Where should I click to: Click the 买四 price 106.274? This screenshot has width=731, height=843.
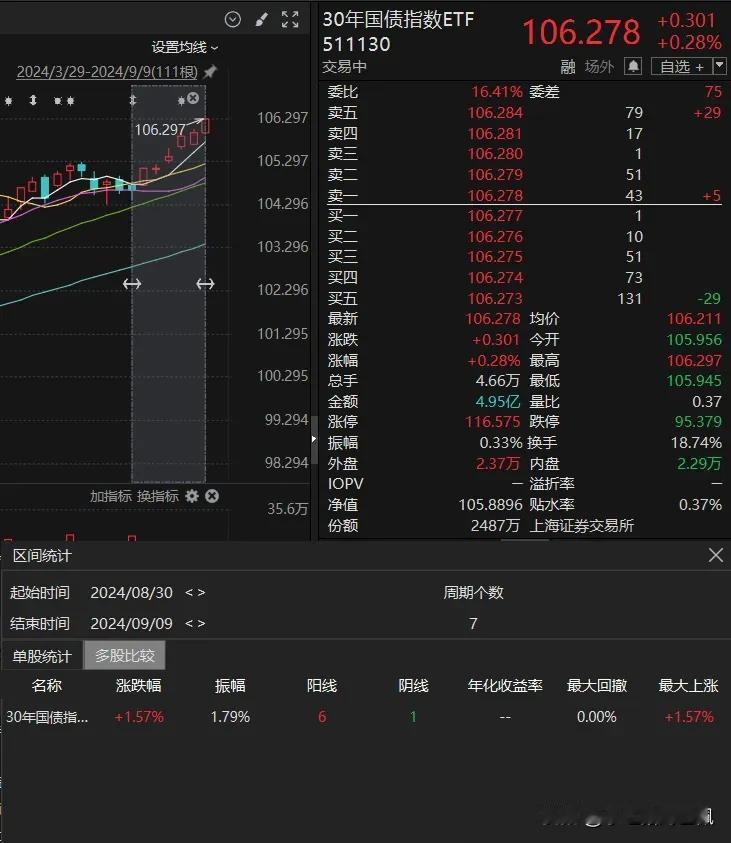(x=495, y=277)
